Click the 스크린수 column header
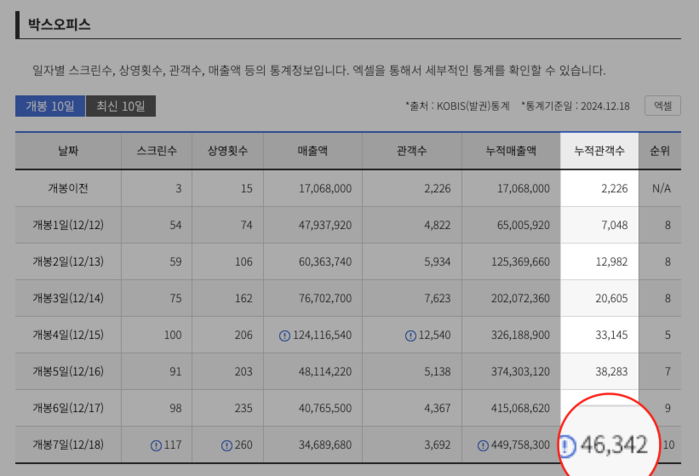This screenshot has width=699, height=476. click(157, 151)
